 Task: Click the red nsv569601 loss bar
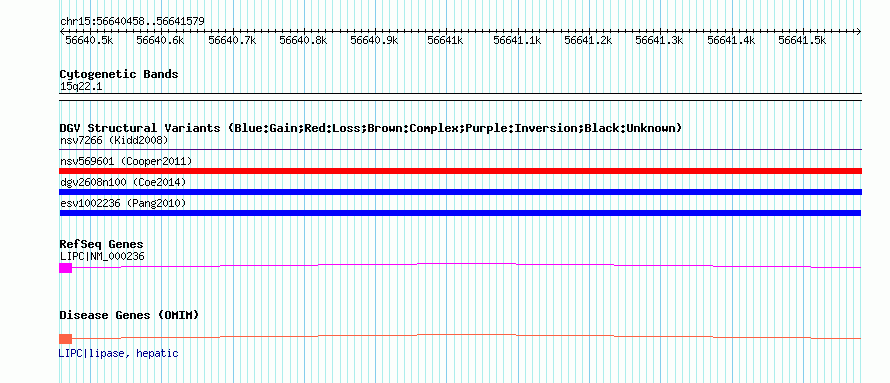[460, 171]
